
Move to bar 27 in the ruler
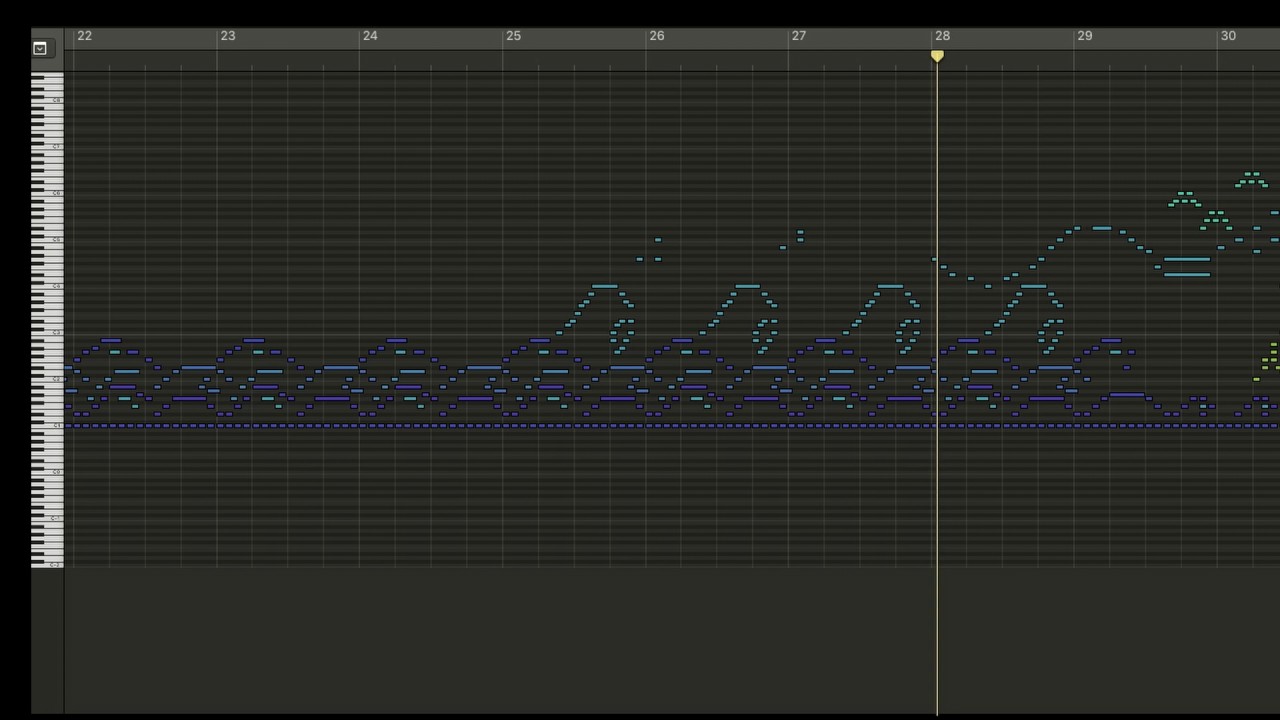click(798, 36)
